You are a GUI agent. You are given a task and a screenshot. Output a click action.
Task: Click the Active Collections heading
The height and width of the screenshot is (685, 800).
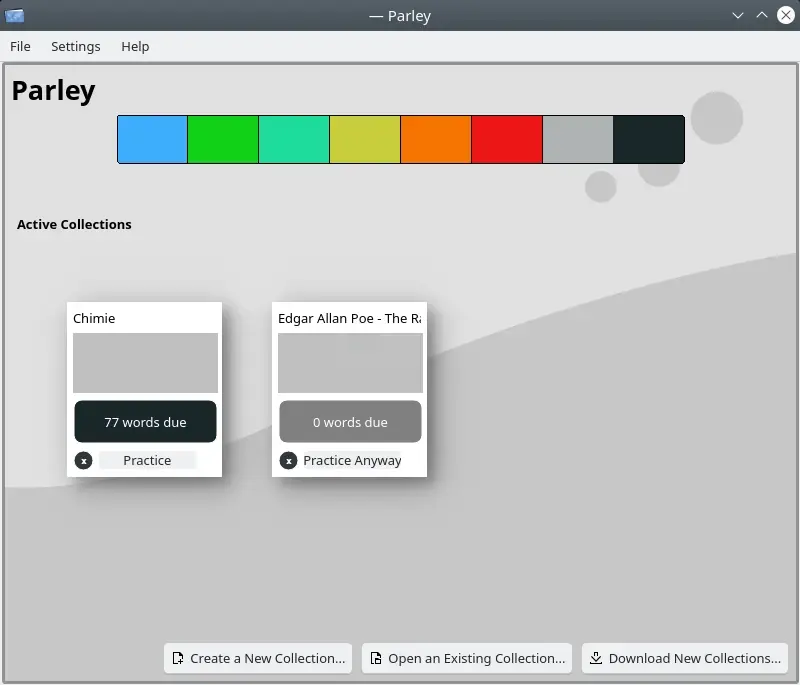pos(74,224)
